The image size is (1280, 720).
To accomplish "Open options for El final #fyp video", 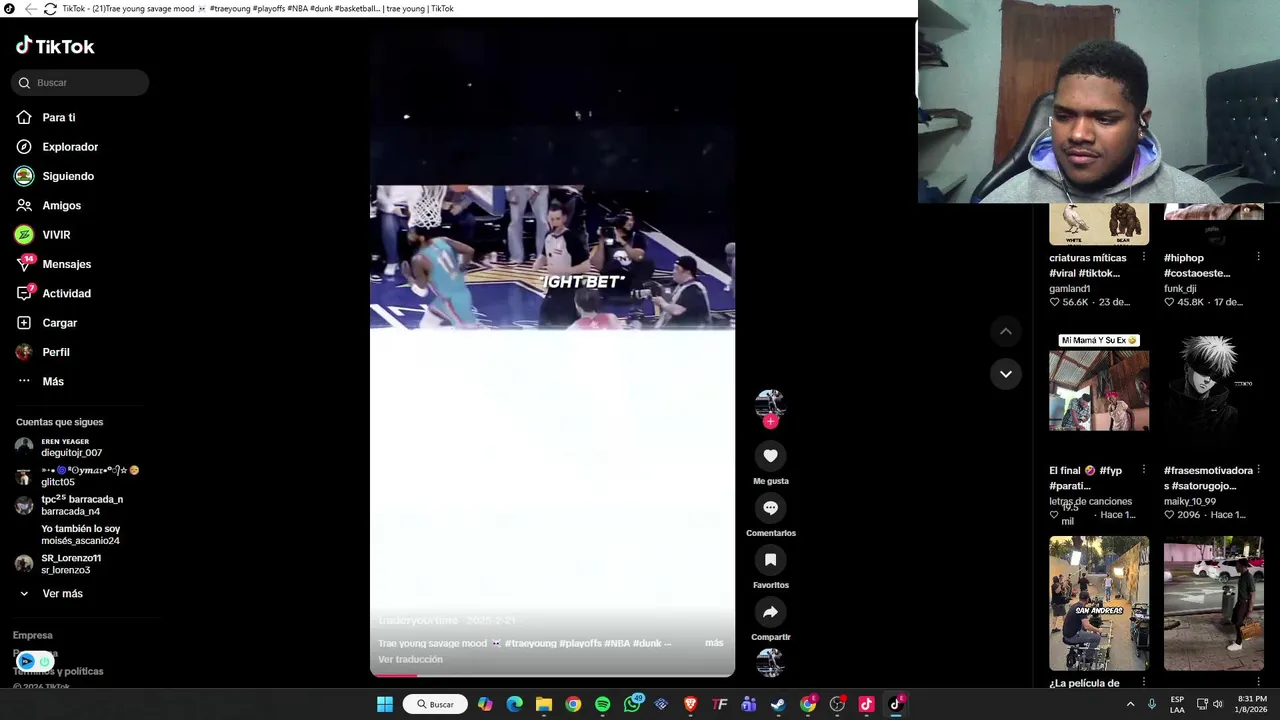I will 1144,471.
